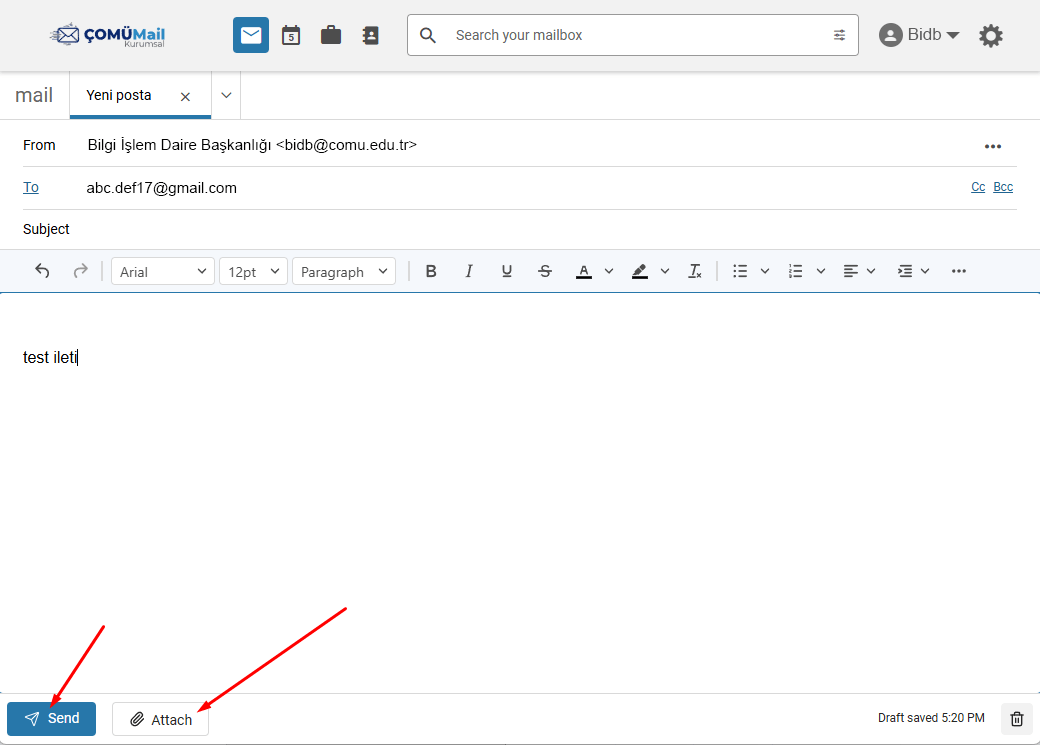The width and height of the screenshot is (1040, 745).
Task: Click the From sender address
Action: [x=252, y=145]
